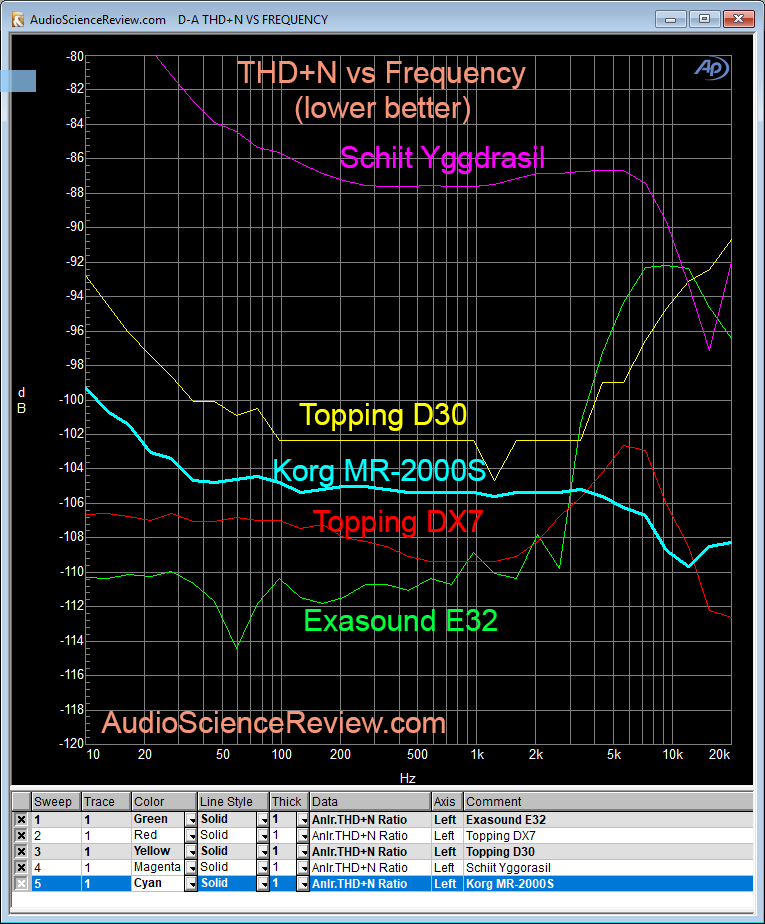Click the Korg MR-2000S graph annotation
Image resolution: width=765 pixels, height=924 pixels.
point(380,471)
